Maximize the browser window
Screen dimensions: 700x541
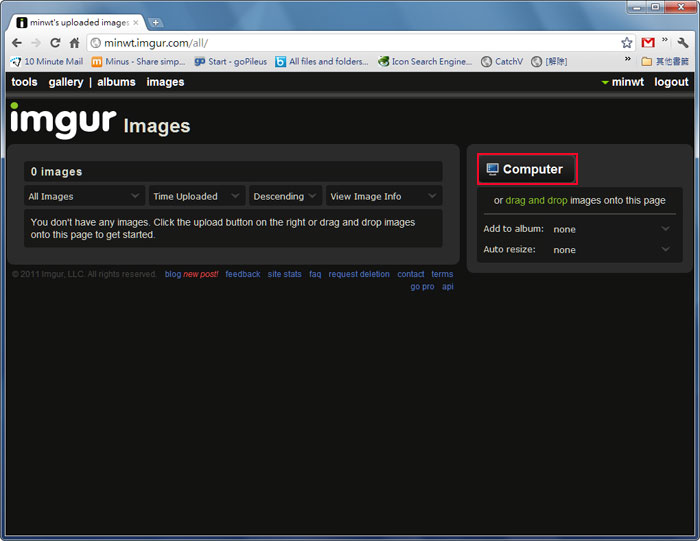point(655,7)
